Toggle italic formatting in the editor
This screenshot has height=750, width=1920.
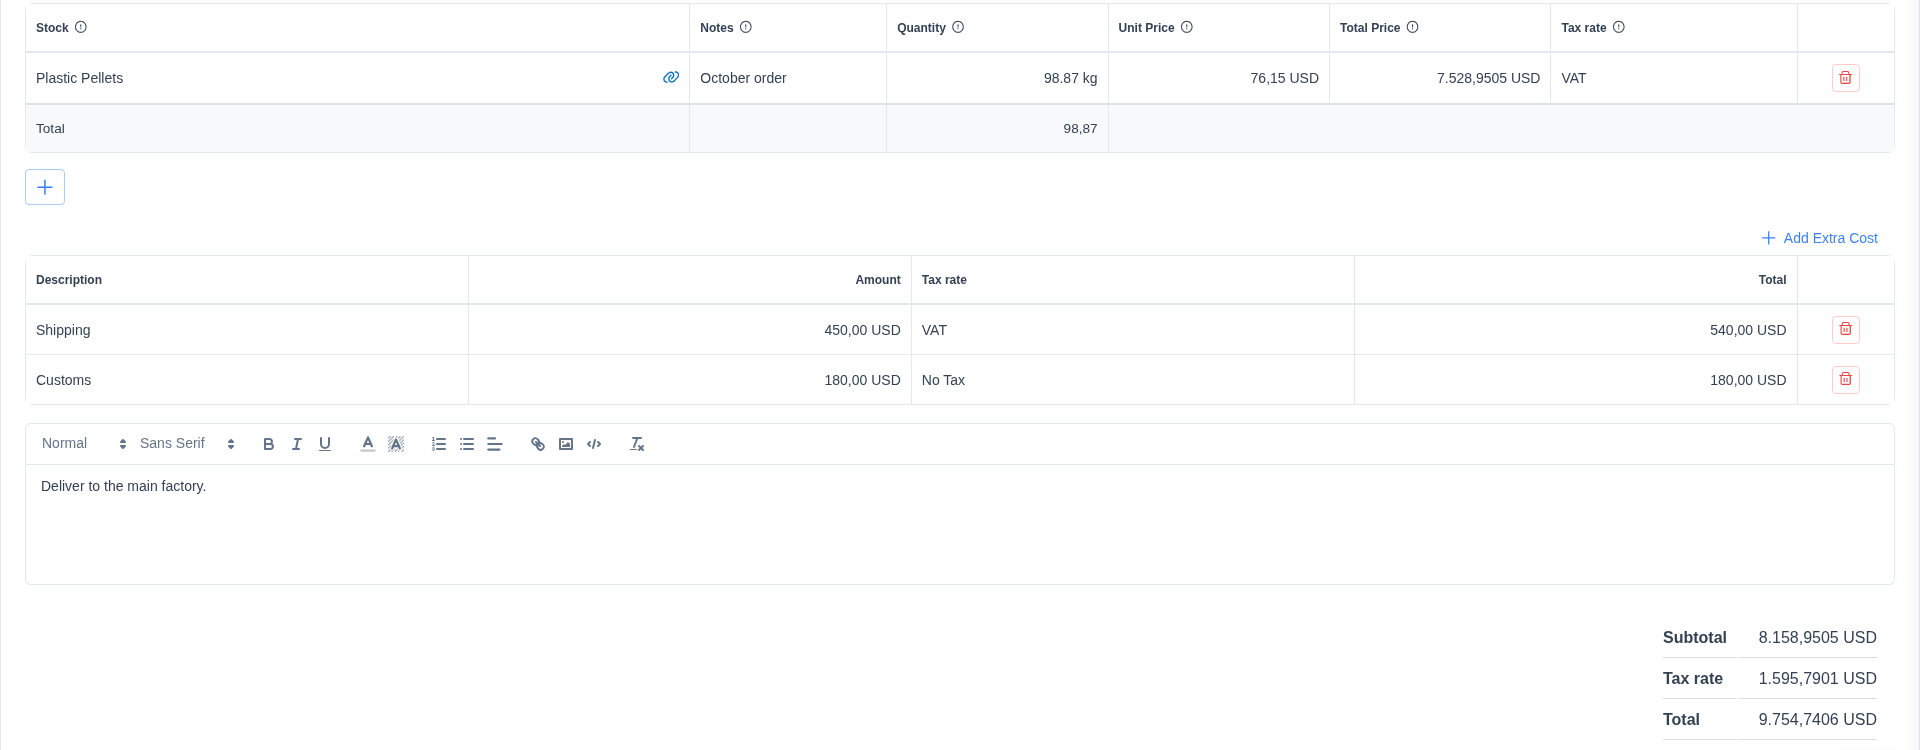(x=296, y=444)
